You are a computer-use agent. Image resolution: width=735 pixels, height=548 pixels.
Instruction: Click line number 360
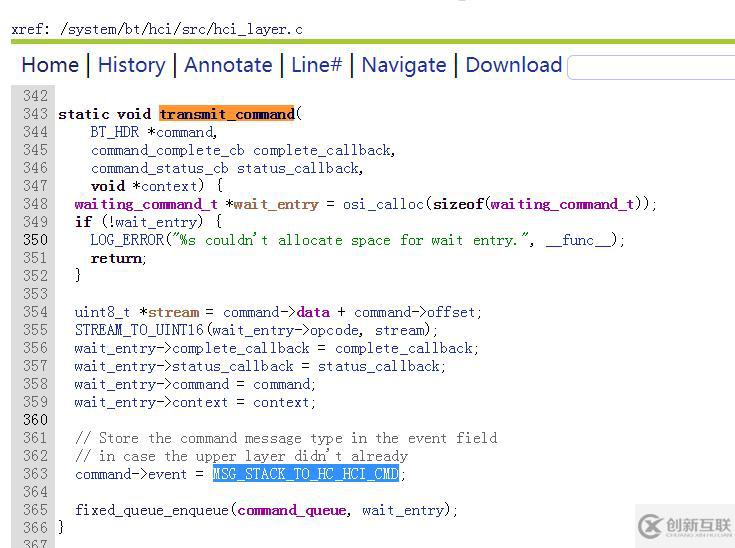[x=36, y=420]
